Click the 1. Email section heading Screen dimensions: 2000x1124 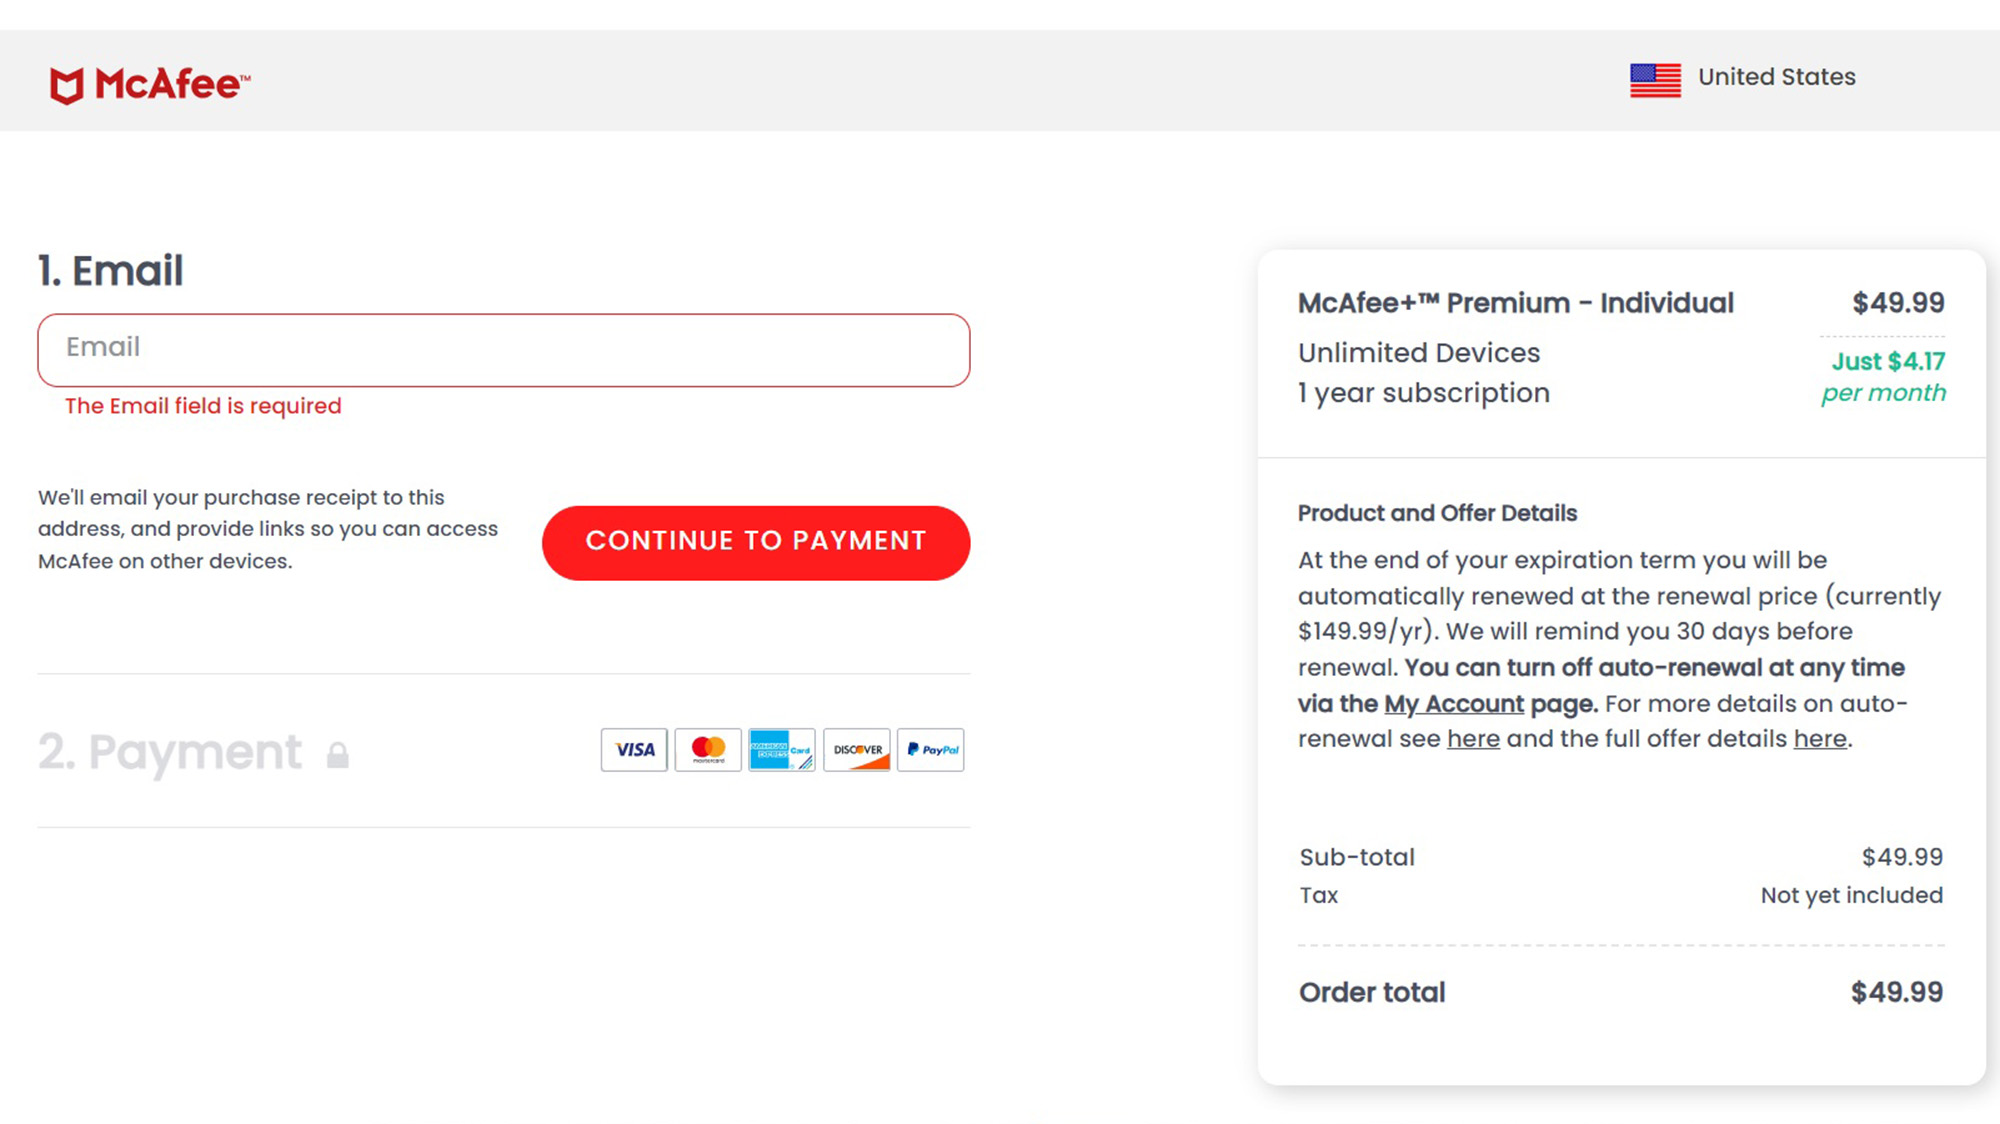point(111,271)
